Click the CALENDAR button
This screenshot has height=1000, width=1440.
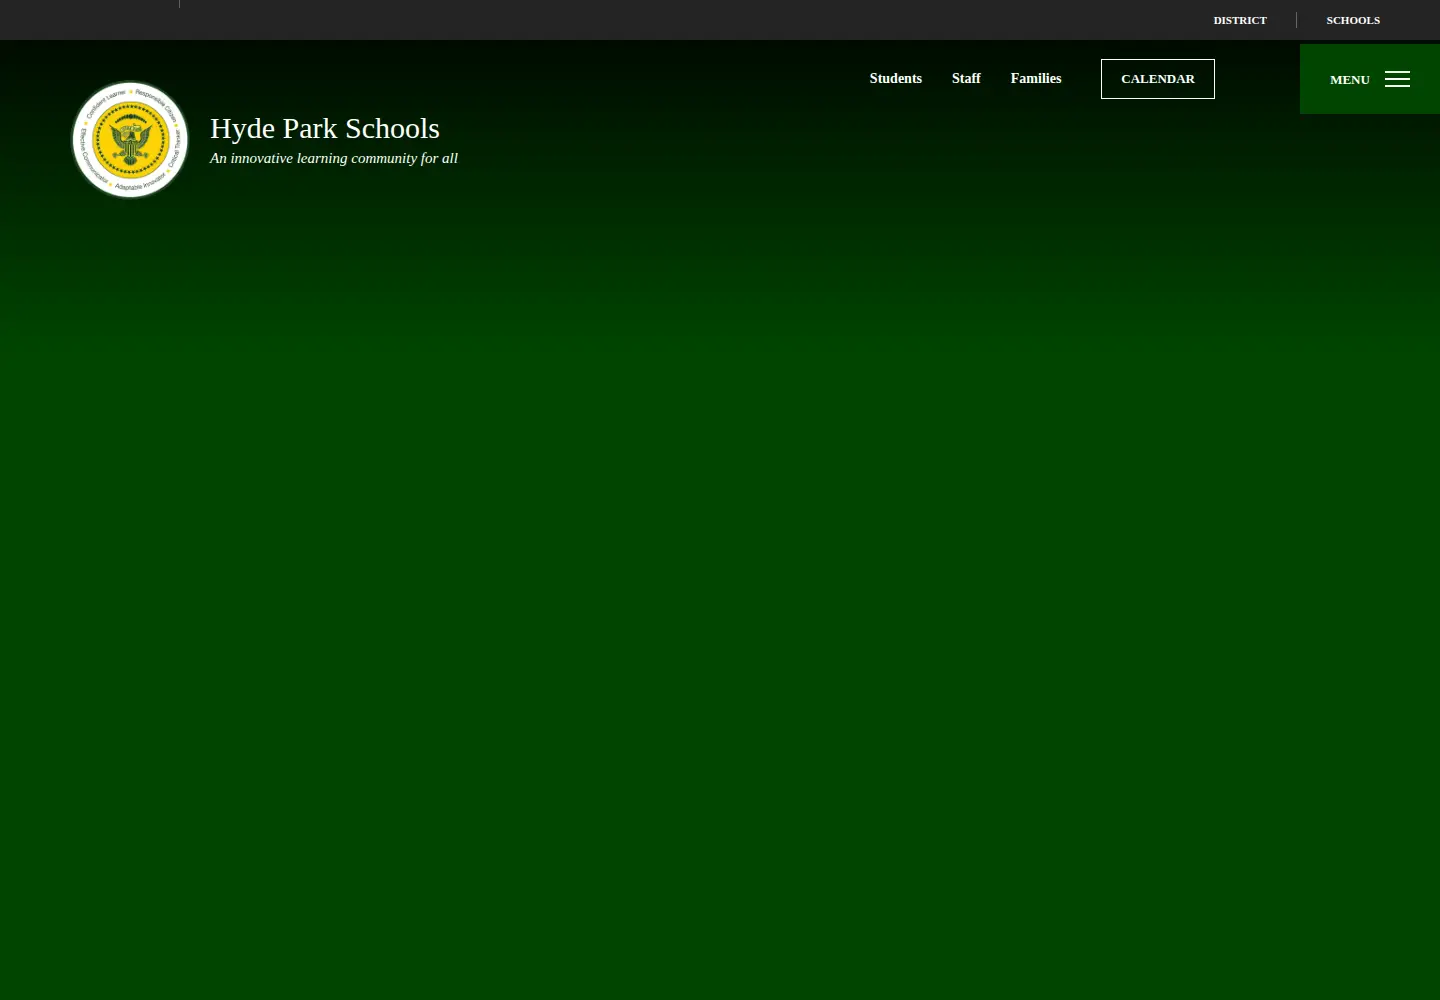pos(1158,79)
